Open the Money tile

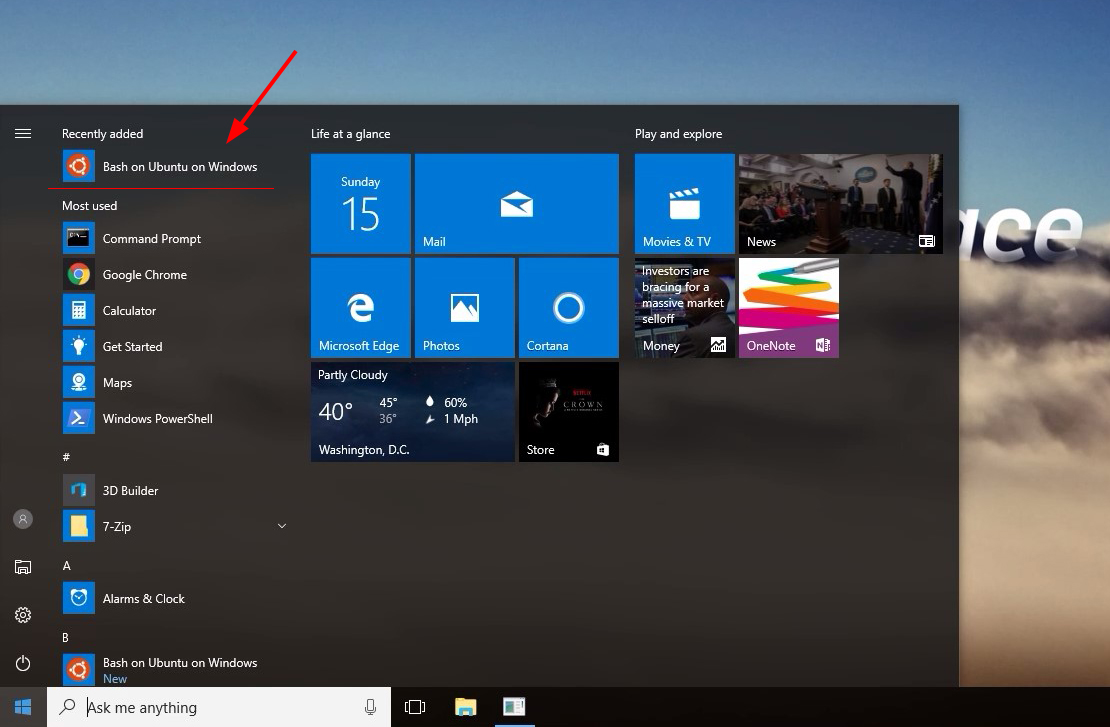[685, 308]
